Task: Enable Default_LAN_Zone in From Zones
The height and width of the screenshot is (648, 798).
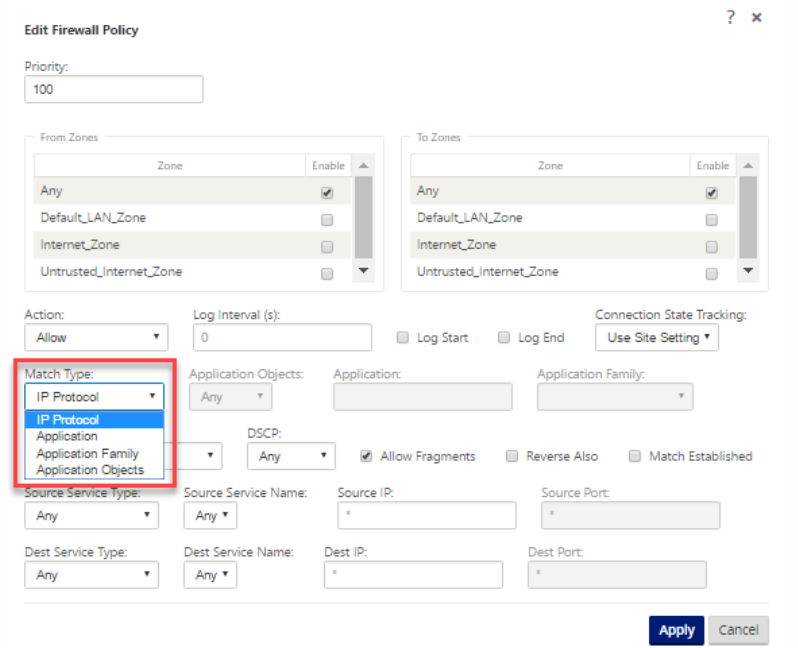Action: 327,219
